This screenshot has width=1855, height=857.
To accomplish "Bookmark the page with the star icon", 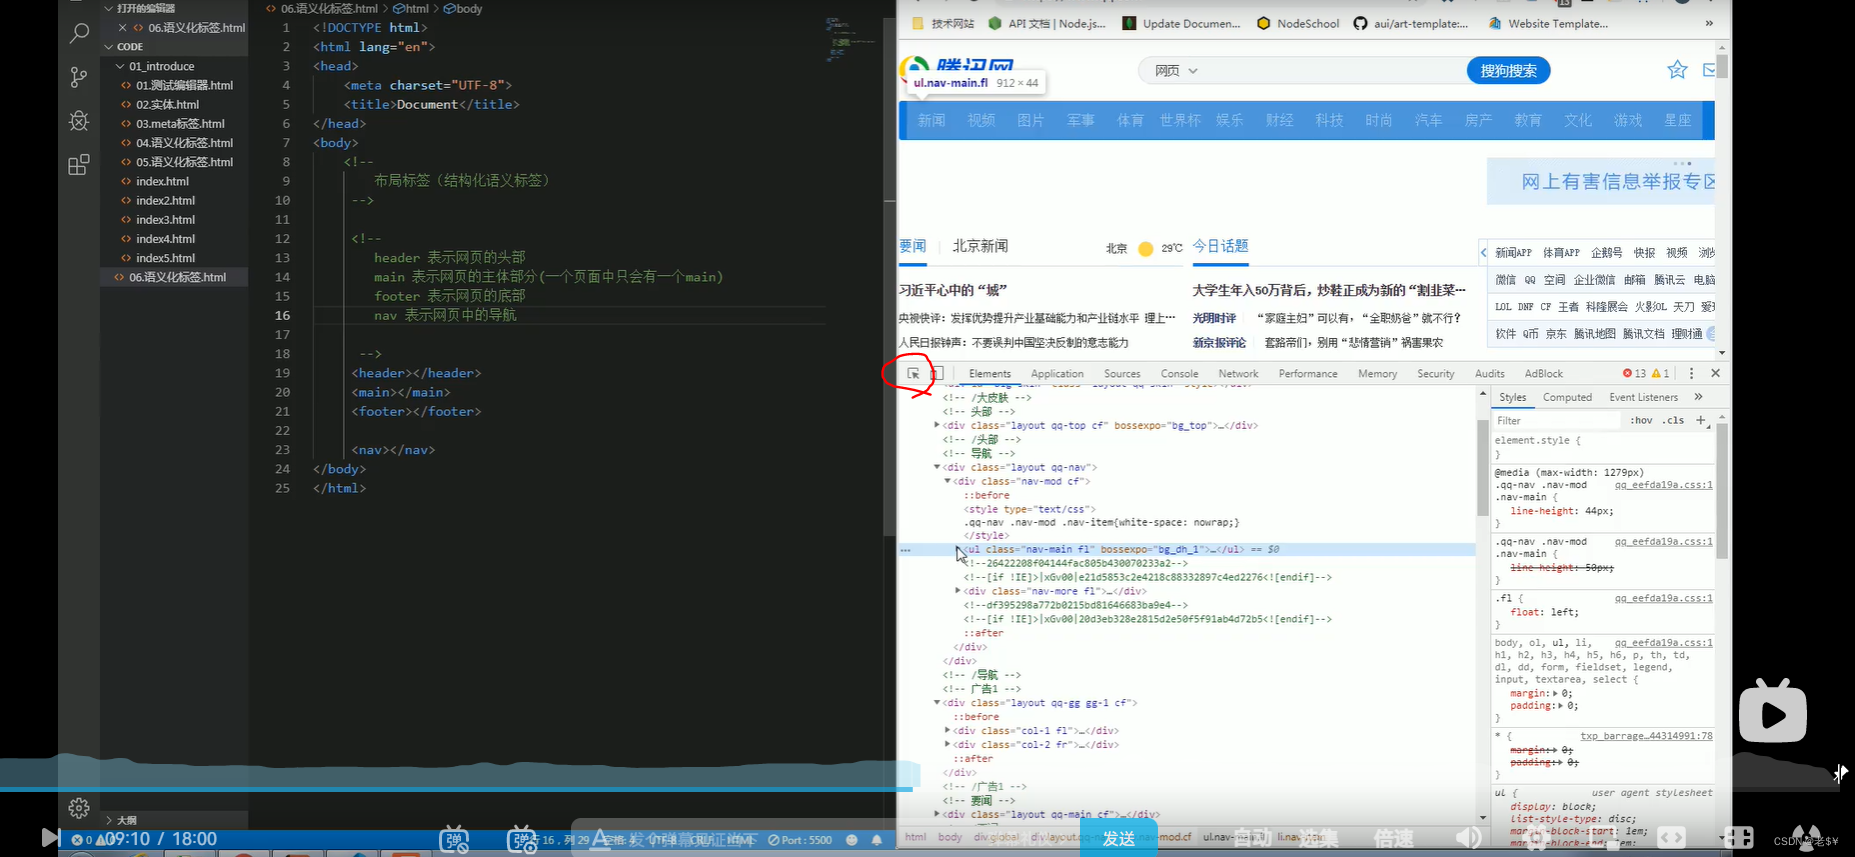I will coord(1677,70).
